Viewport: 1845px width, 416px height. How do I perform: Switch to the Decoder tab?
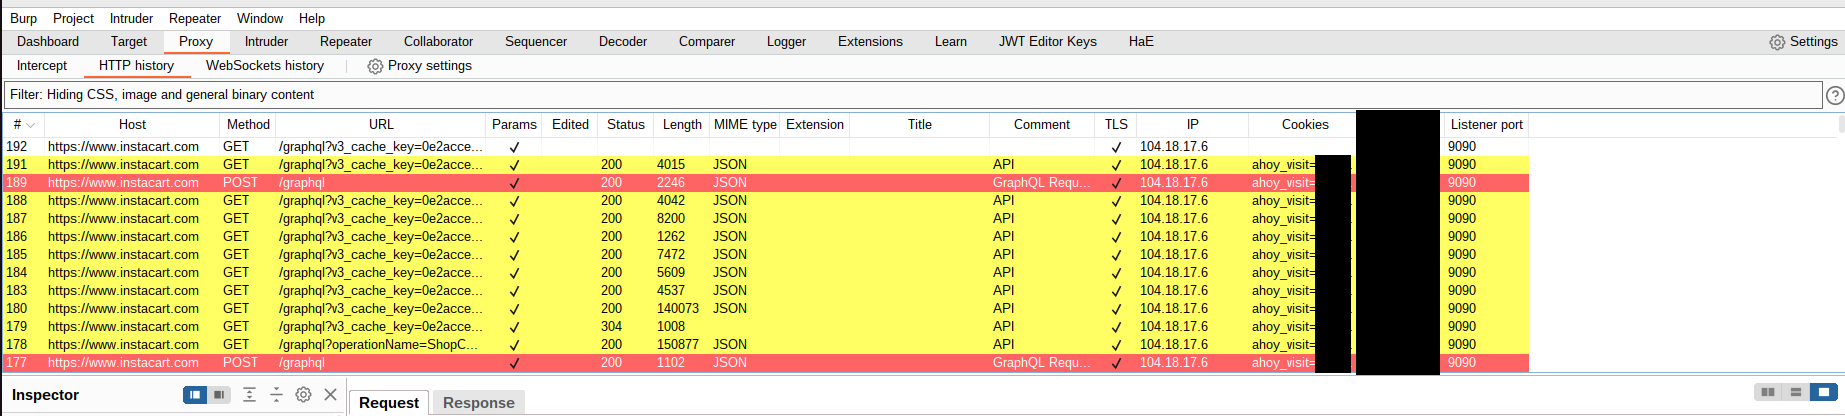tap(623, 42)
